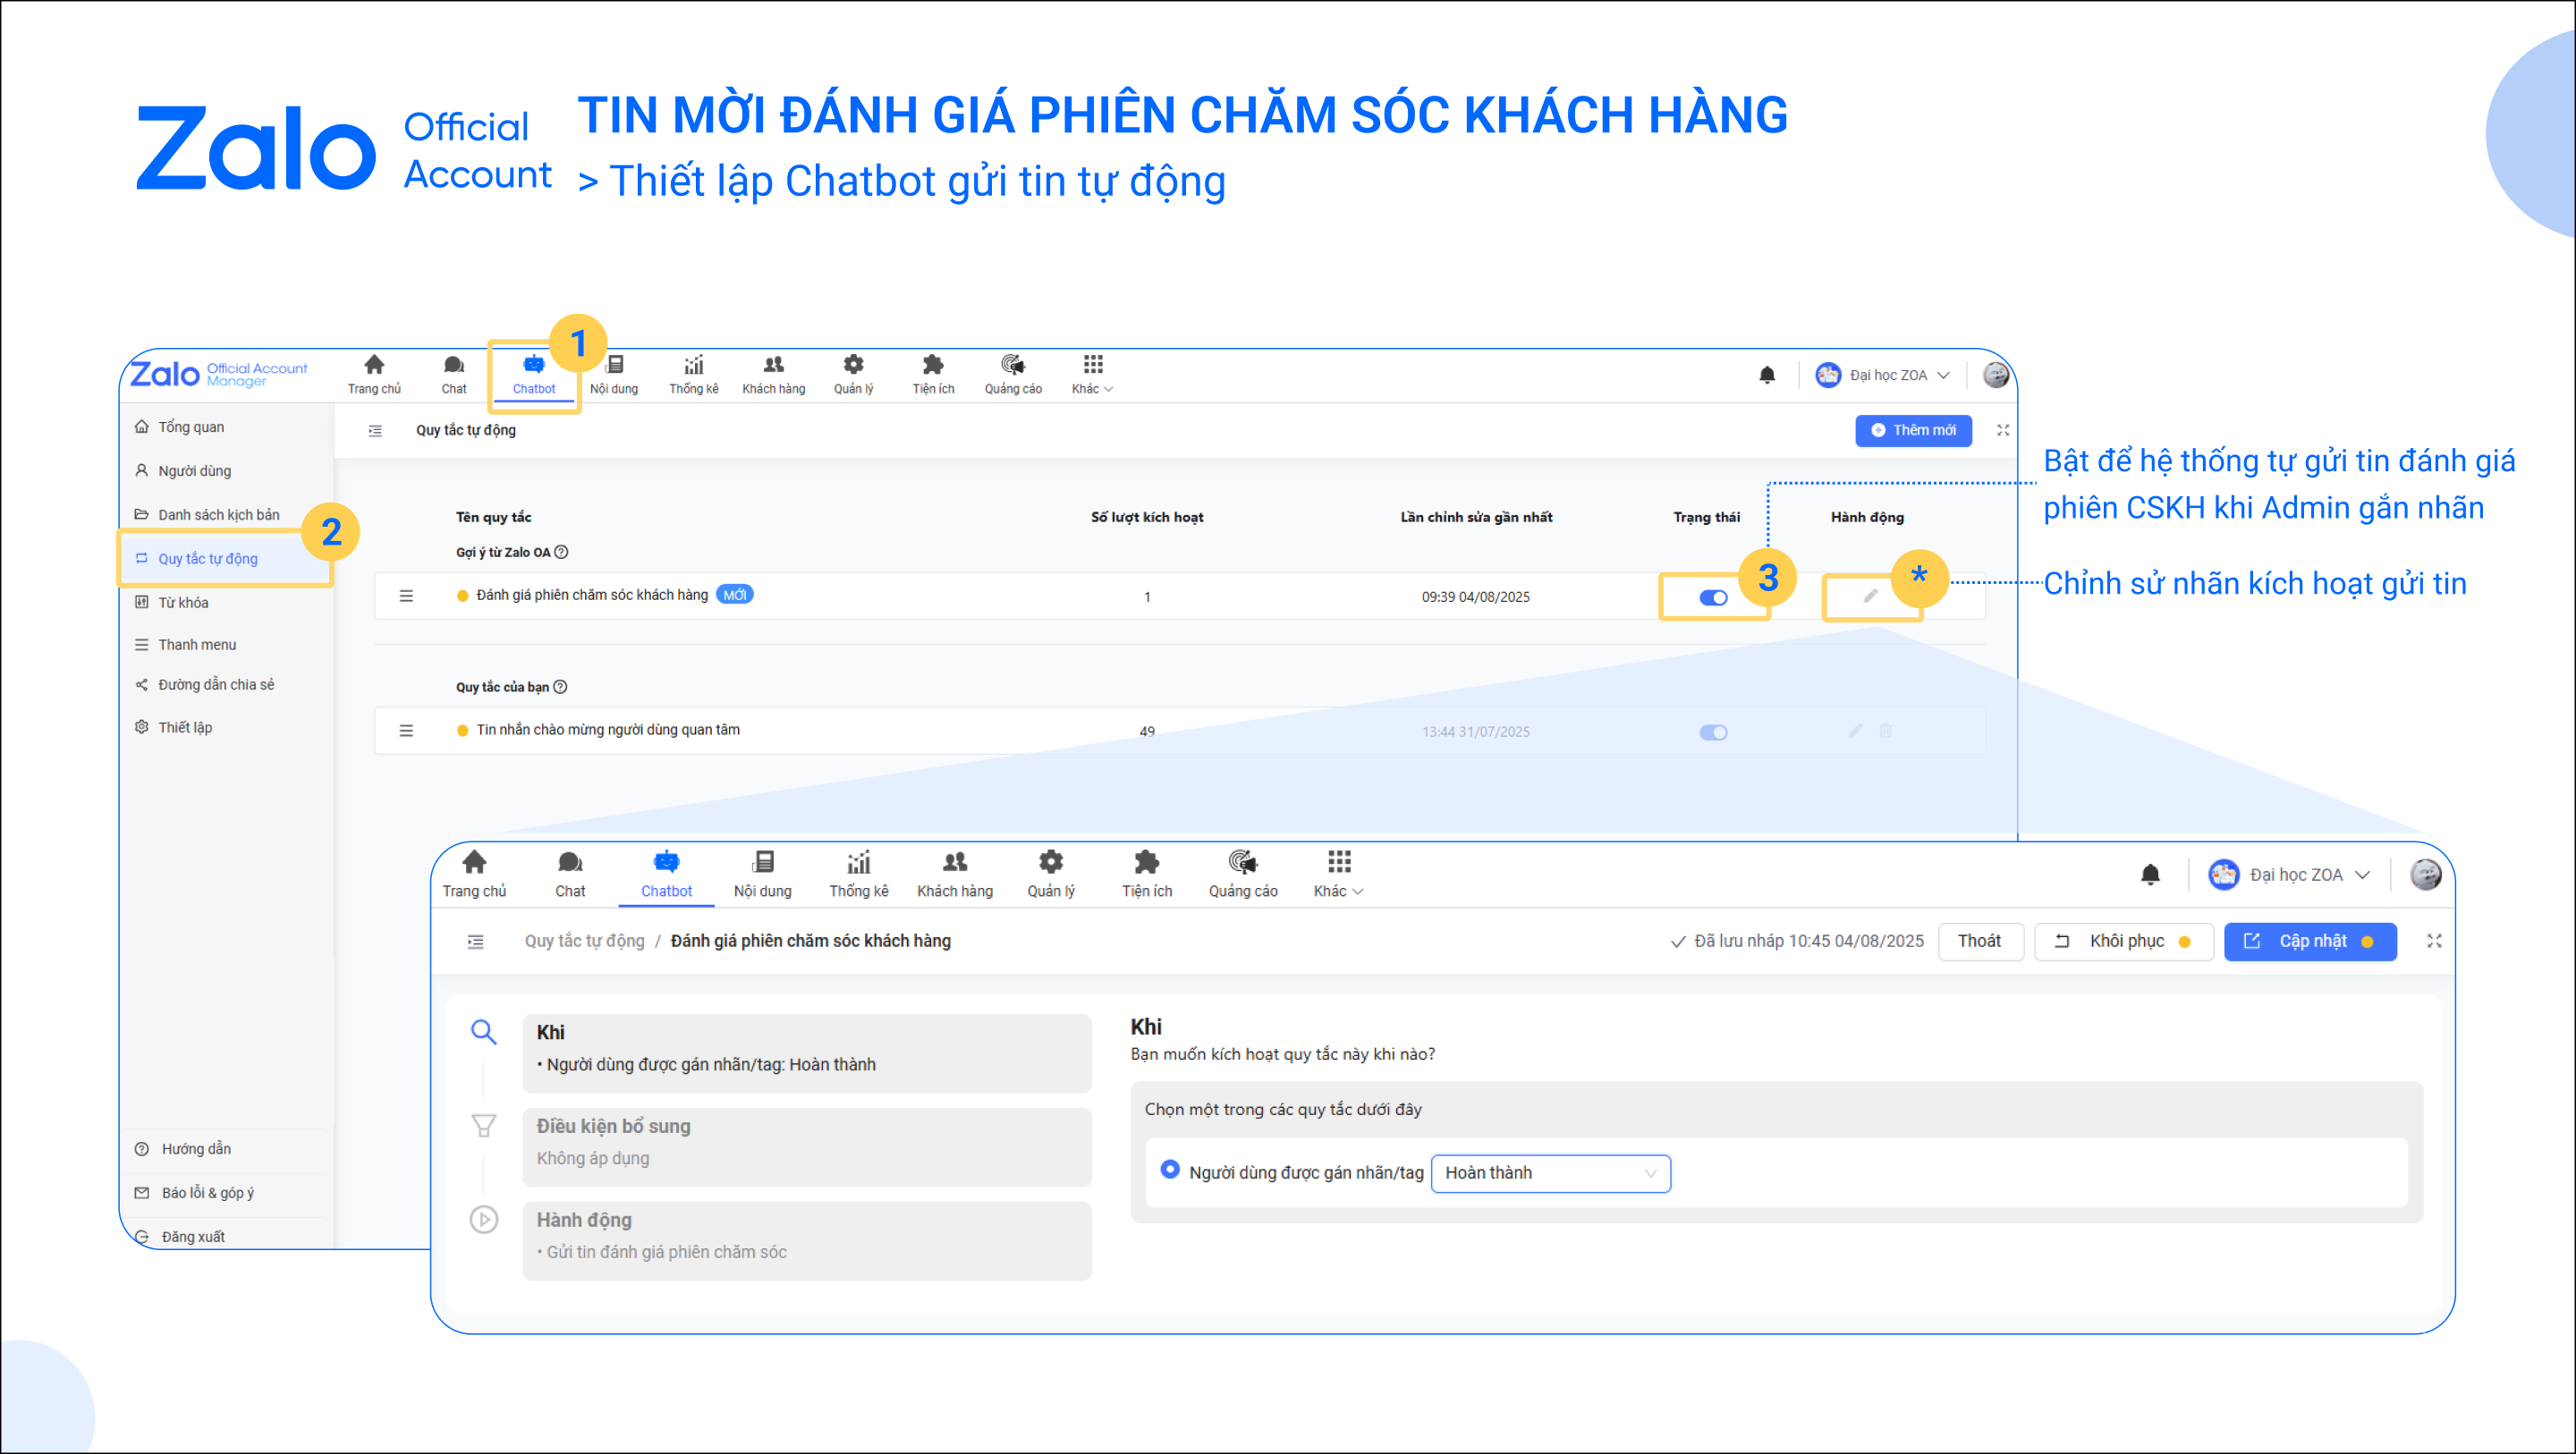
Task: Click rule name Đánh giá phiên chăm sóc khách hàng
Action: pos(592,595)
